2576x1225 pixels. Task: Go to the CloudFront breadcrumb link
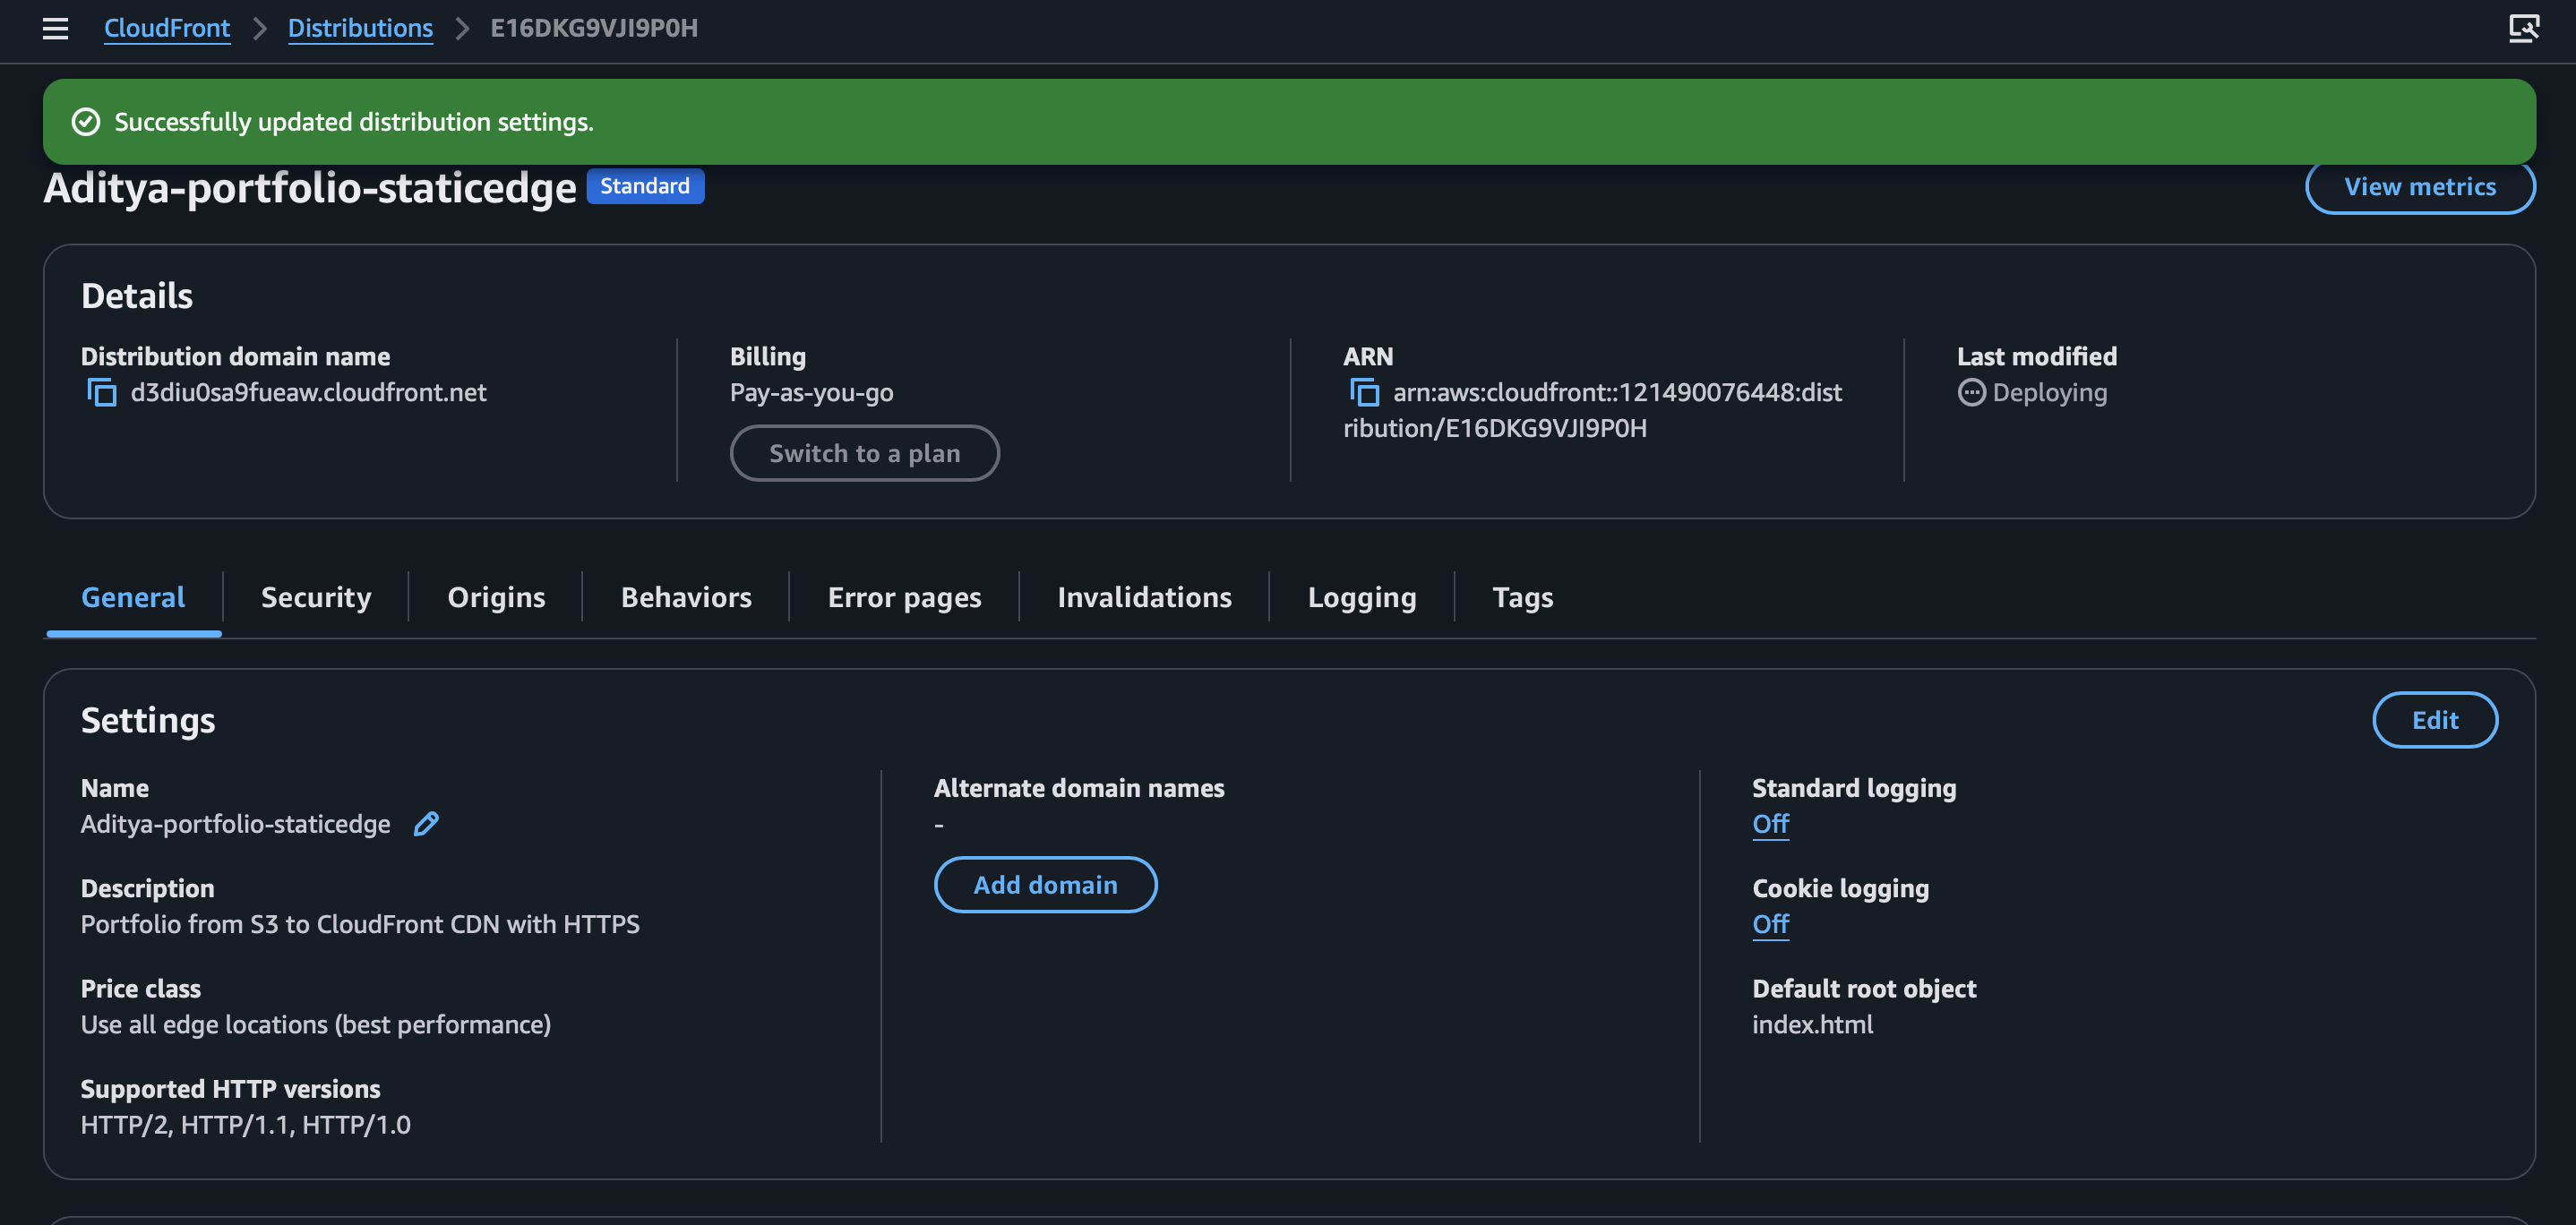tap(167, 28)
